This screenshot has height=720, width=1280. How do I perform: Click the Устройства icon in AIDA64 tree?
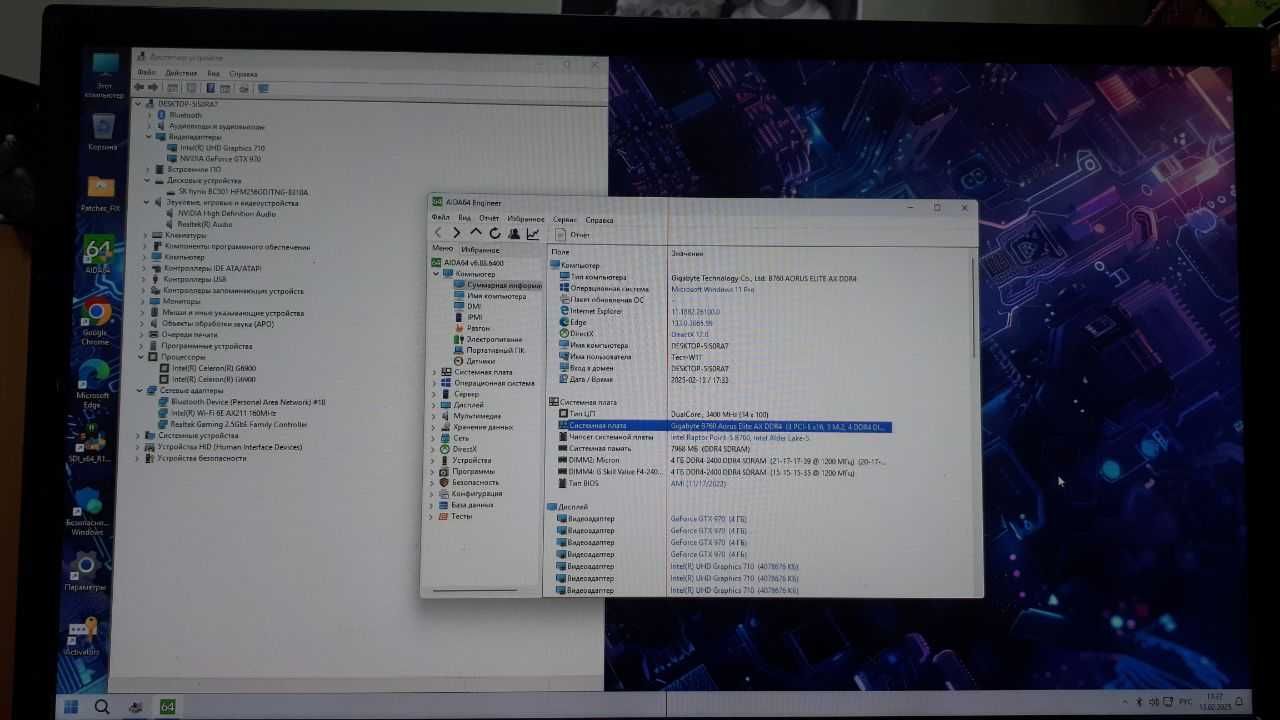445,461
